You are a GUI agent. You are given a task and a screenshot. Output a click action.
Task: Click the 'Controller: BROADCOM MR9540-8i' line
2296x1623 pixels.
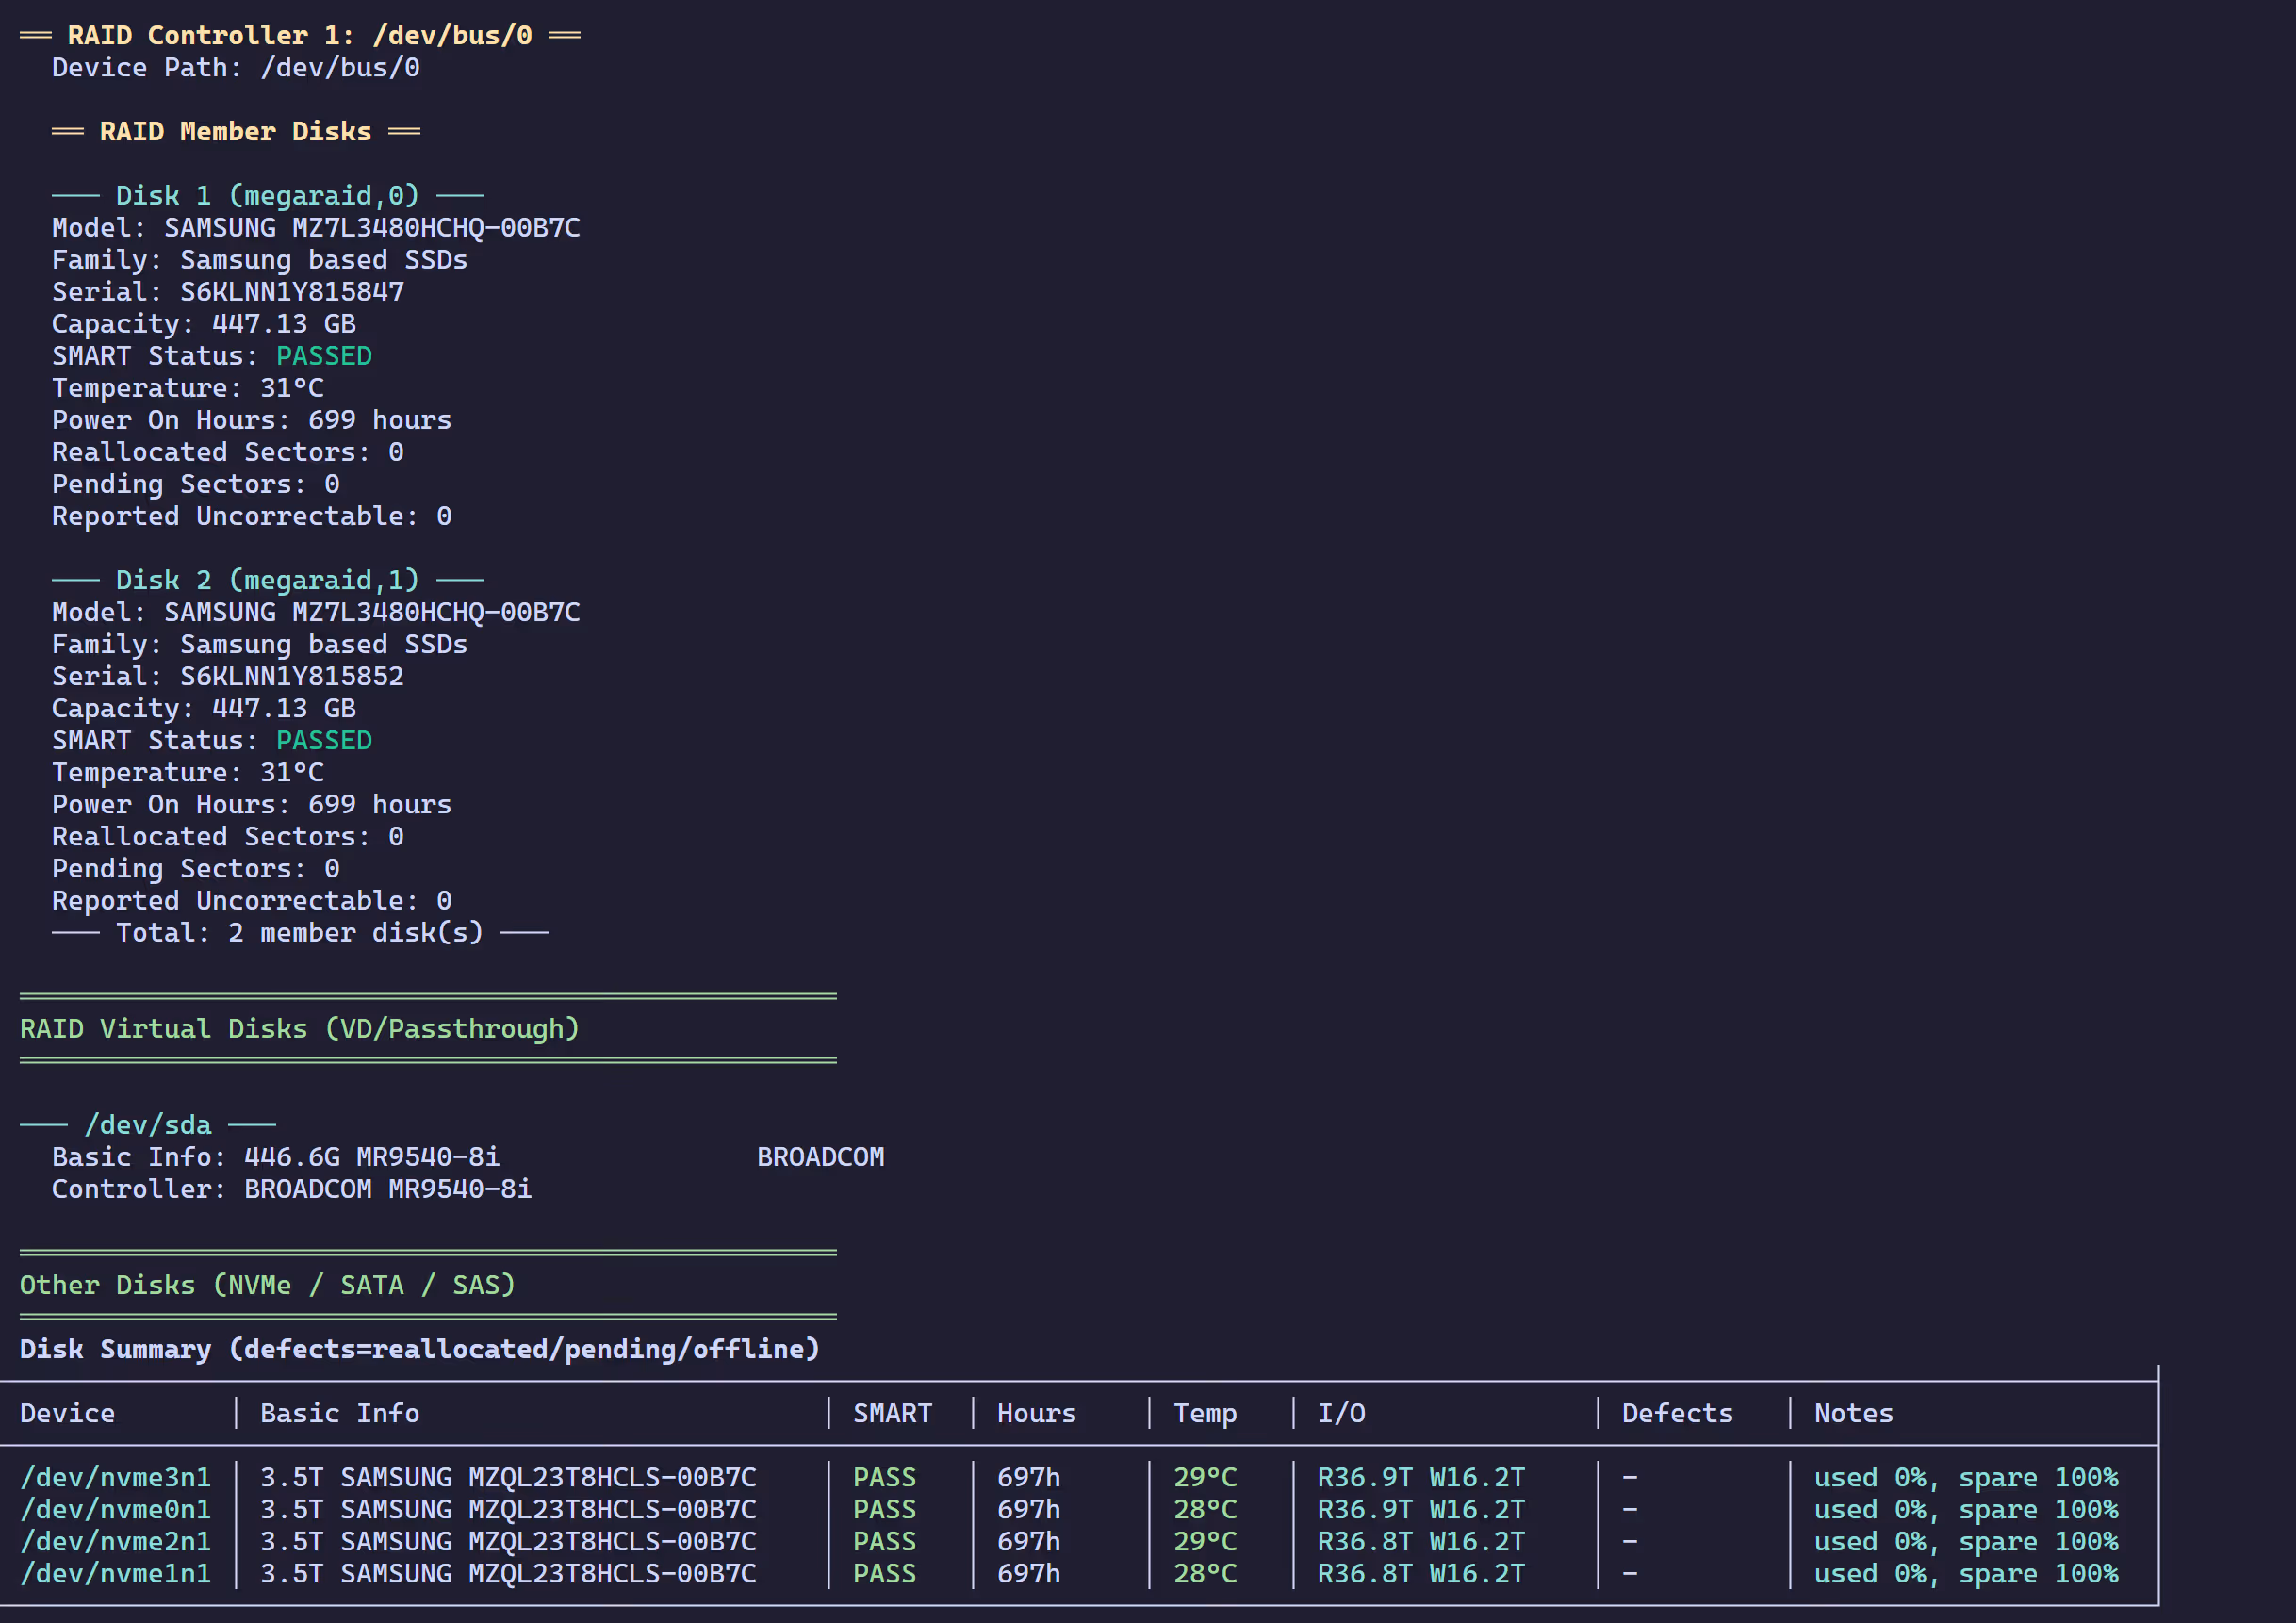point(292,1188)
